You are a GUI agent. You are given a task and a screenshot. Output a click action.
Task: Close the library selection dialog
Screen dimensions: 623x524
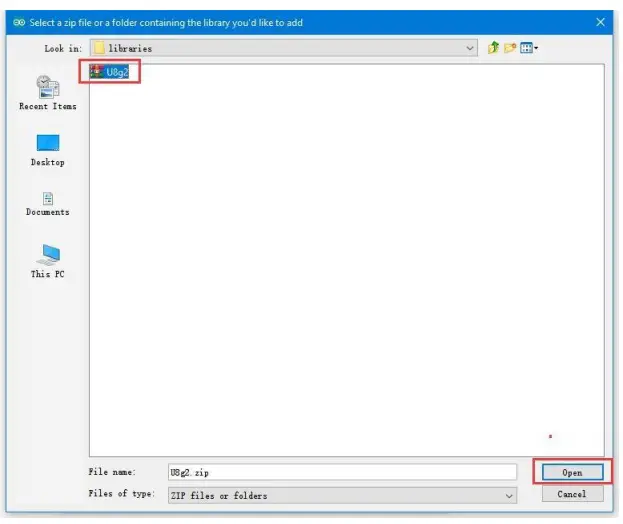coord(600,22)
